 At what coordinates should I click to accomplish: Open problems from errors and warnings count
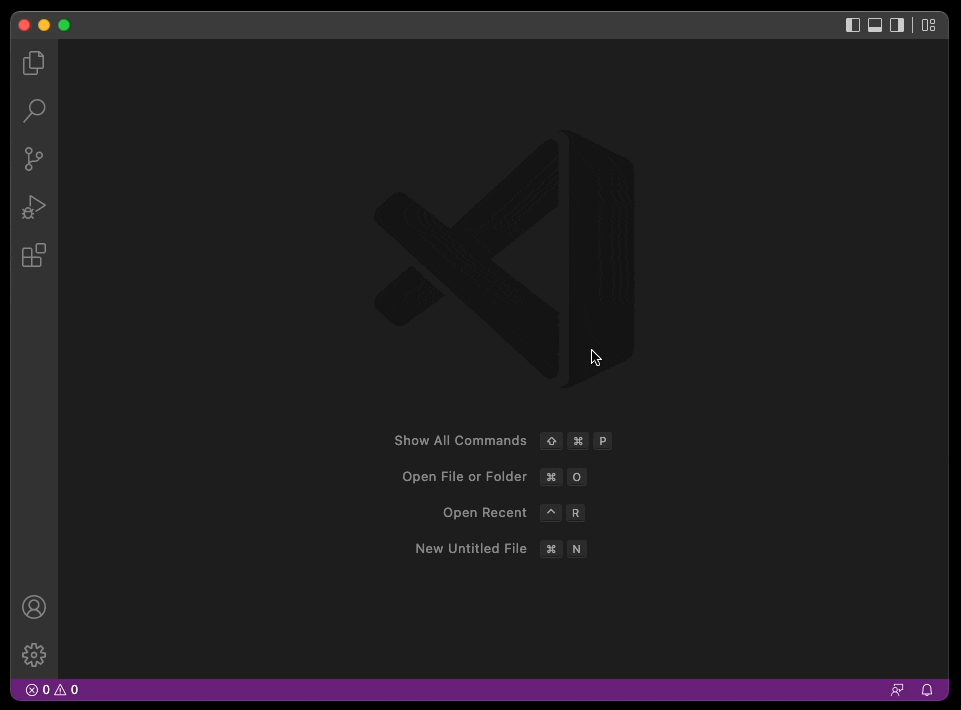52,690
